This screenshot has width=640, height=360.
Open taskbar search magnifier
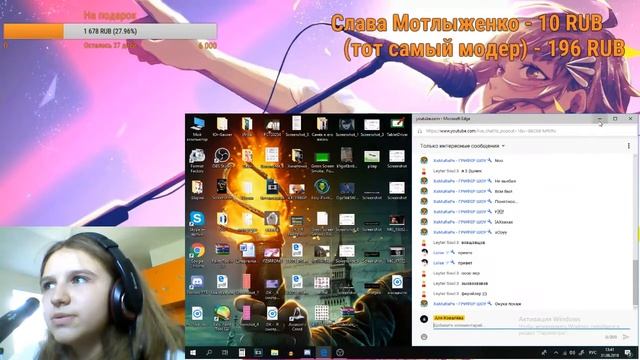tap(209, 353)
